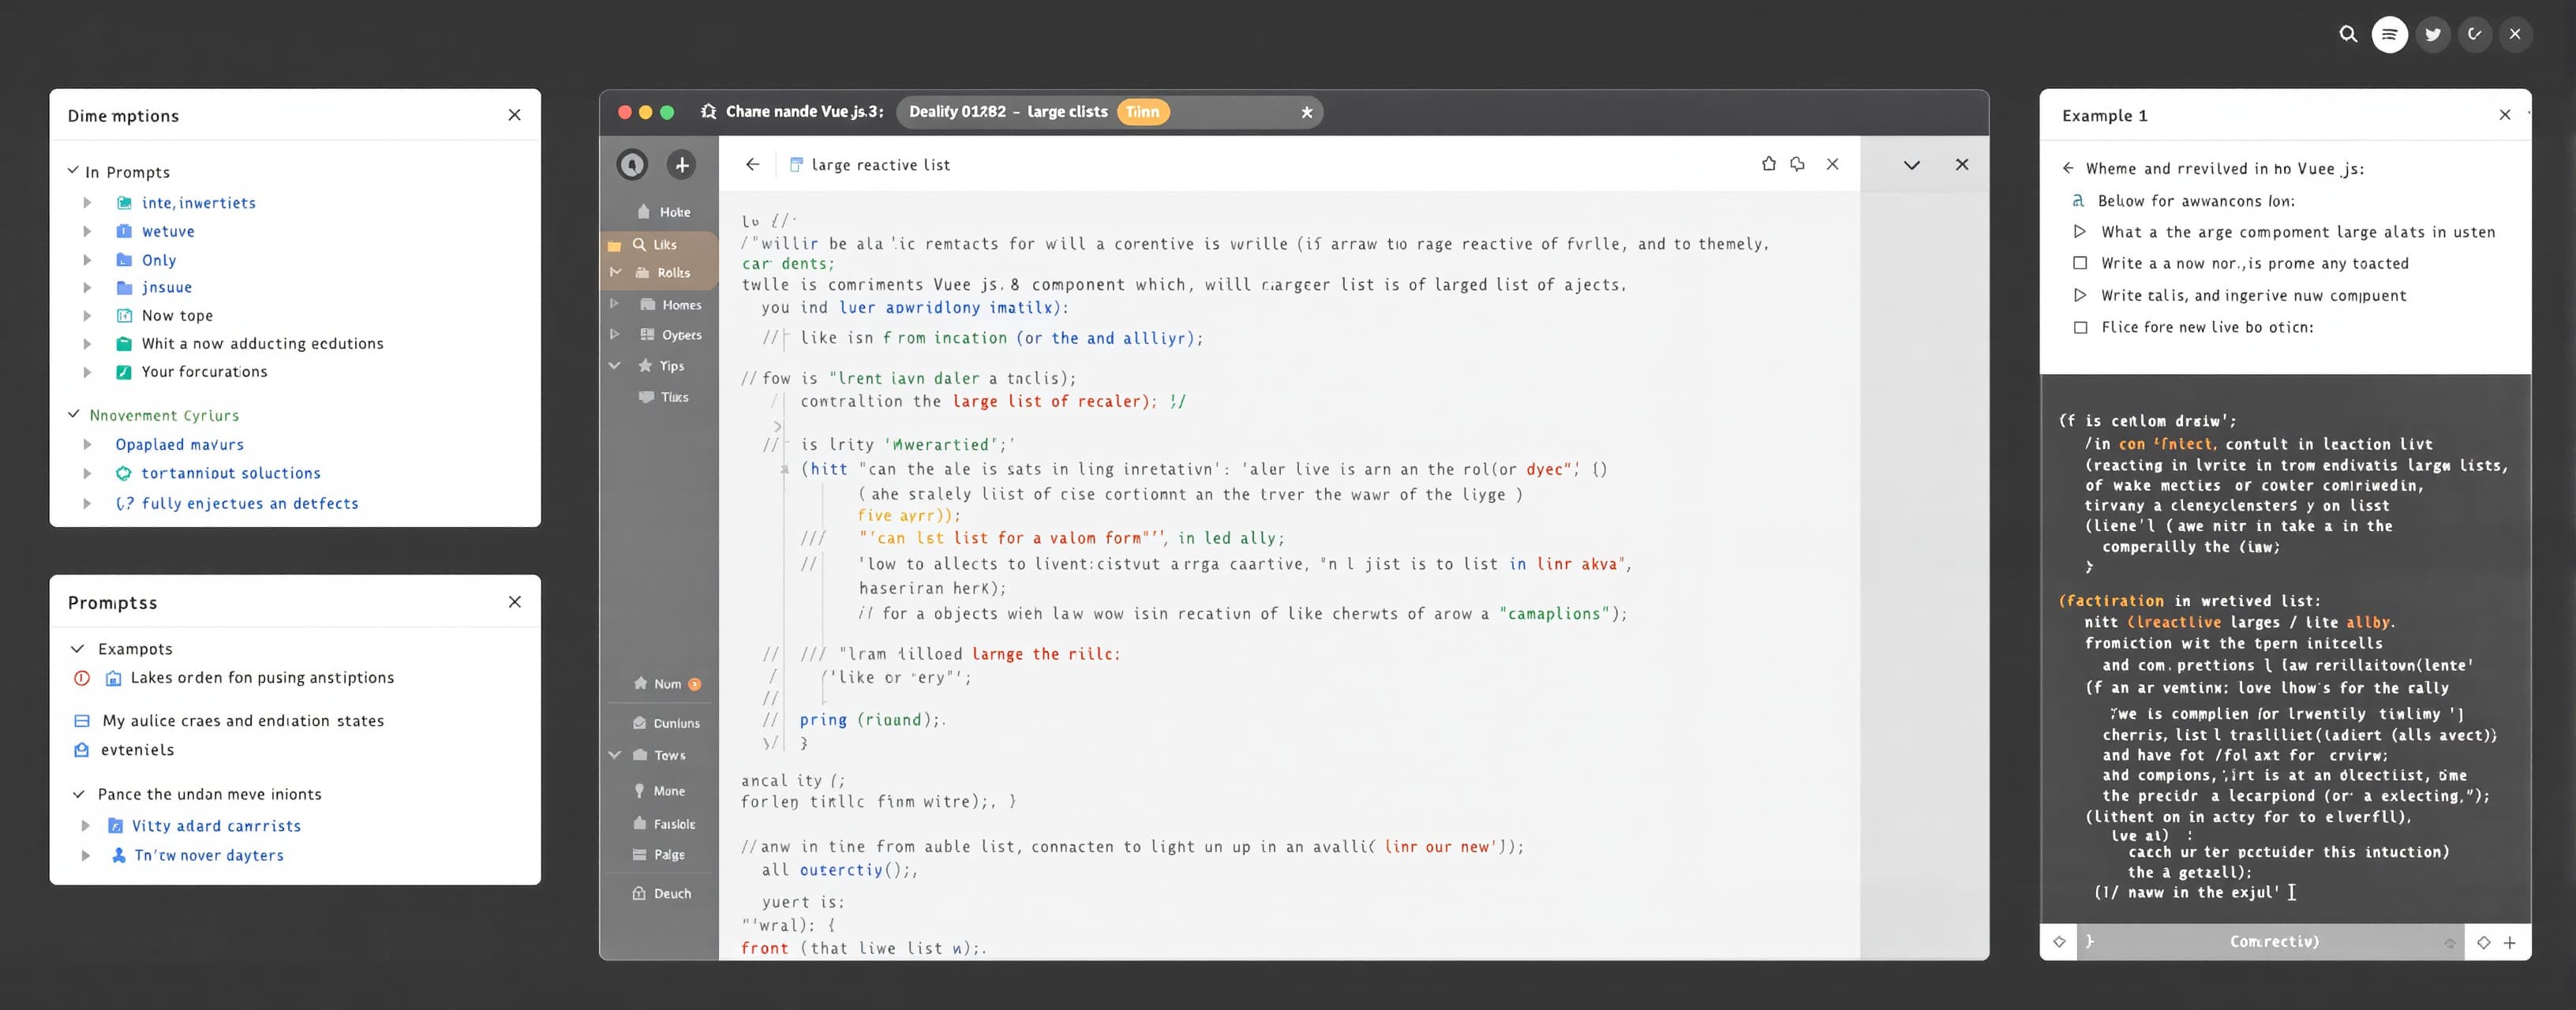
Task: Expand the inte, inwertiets tree item
Action: coord(87,203)
